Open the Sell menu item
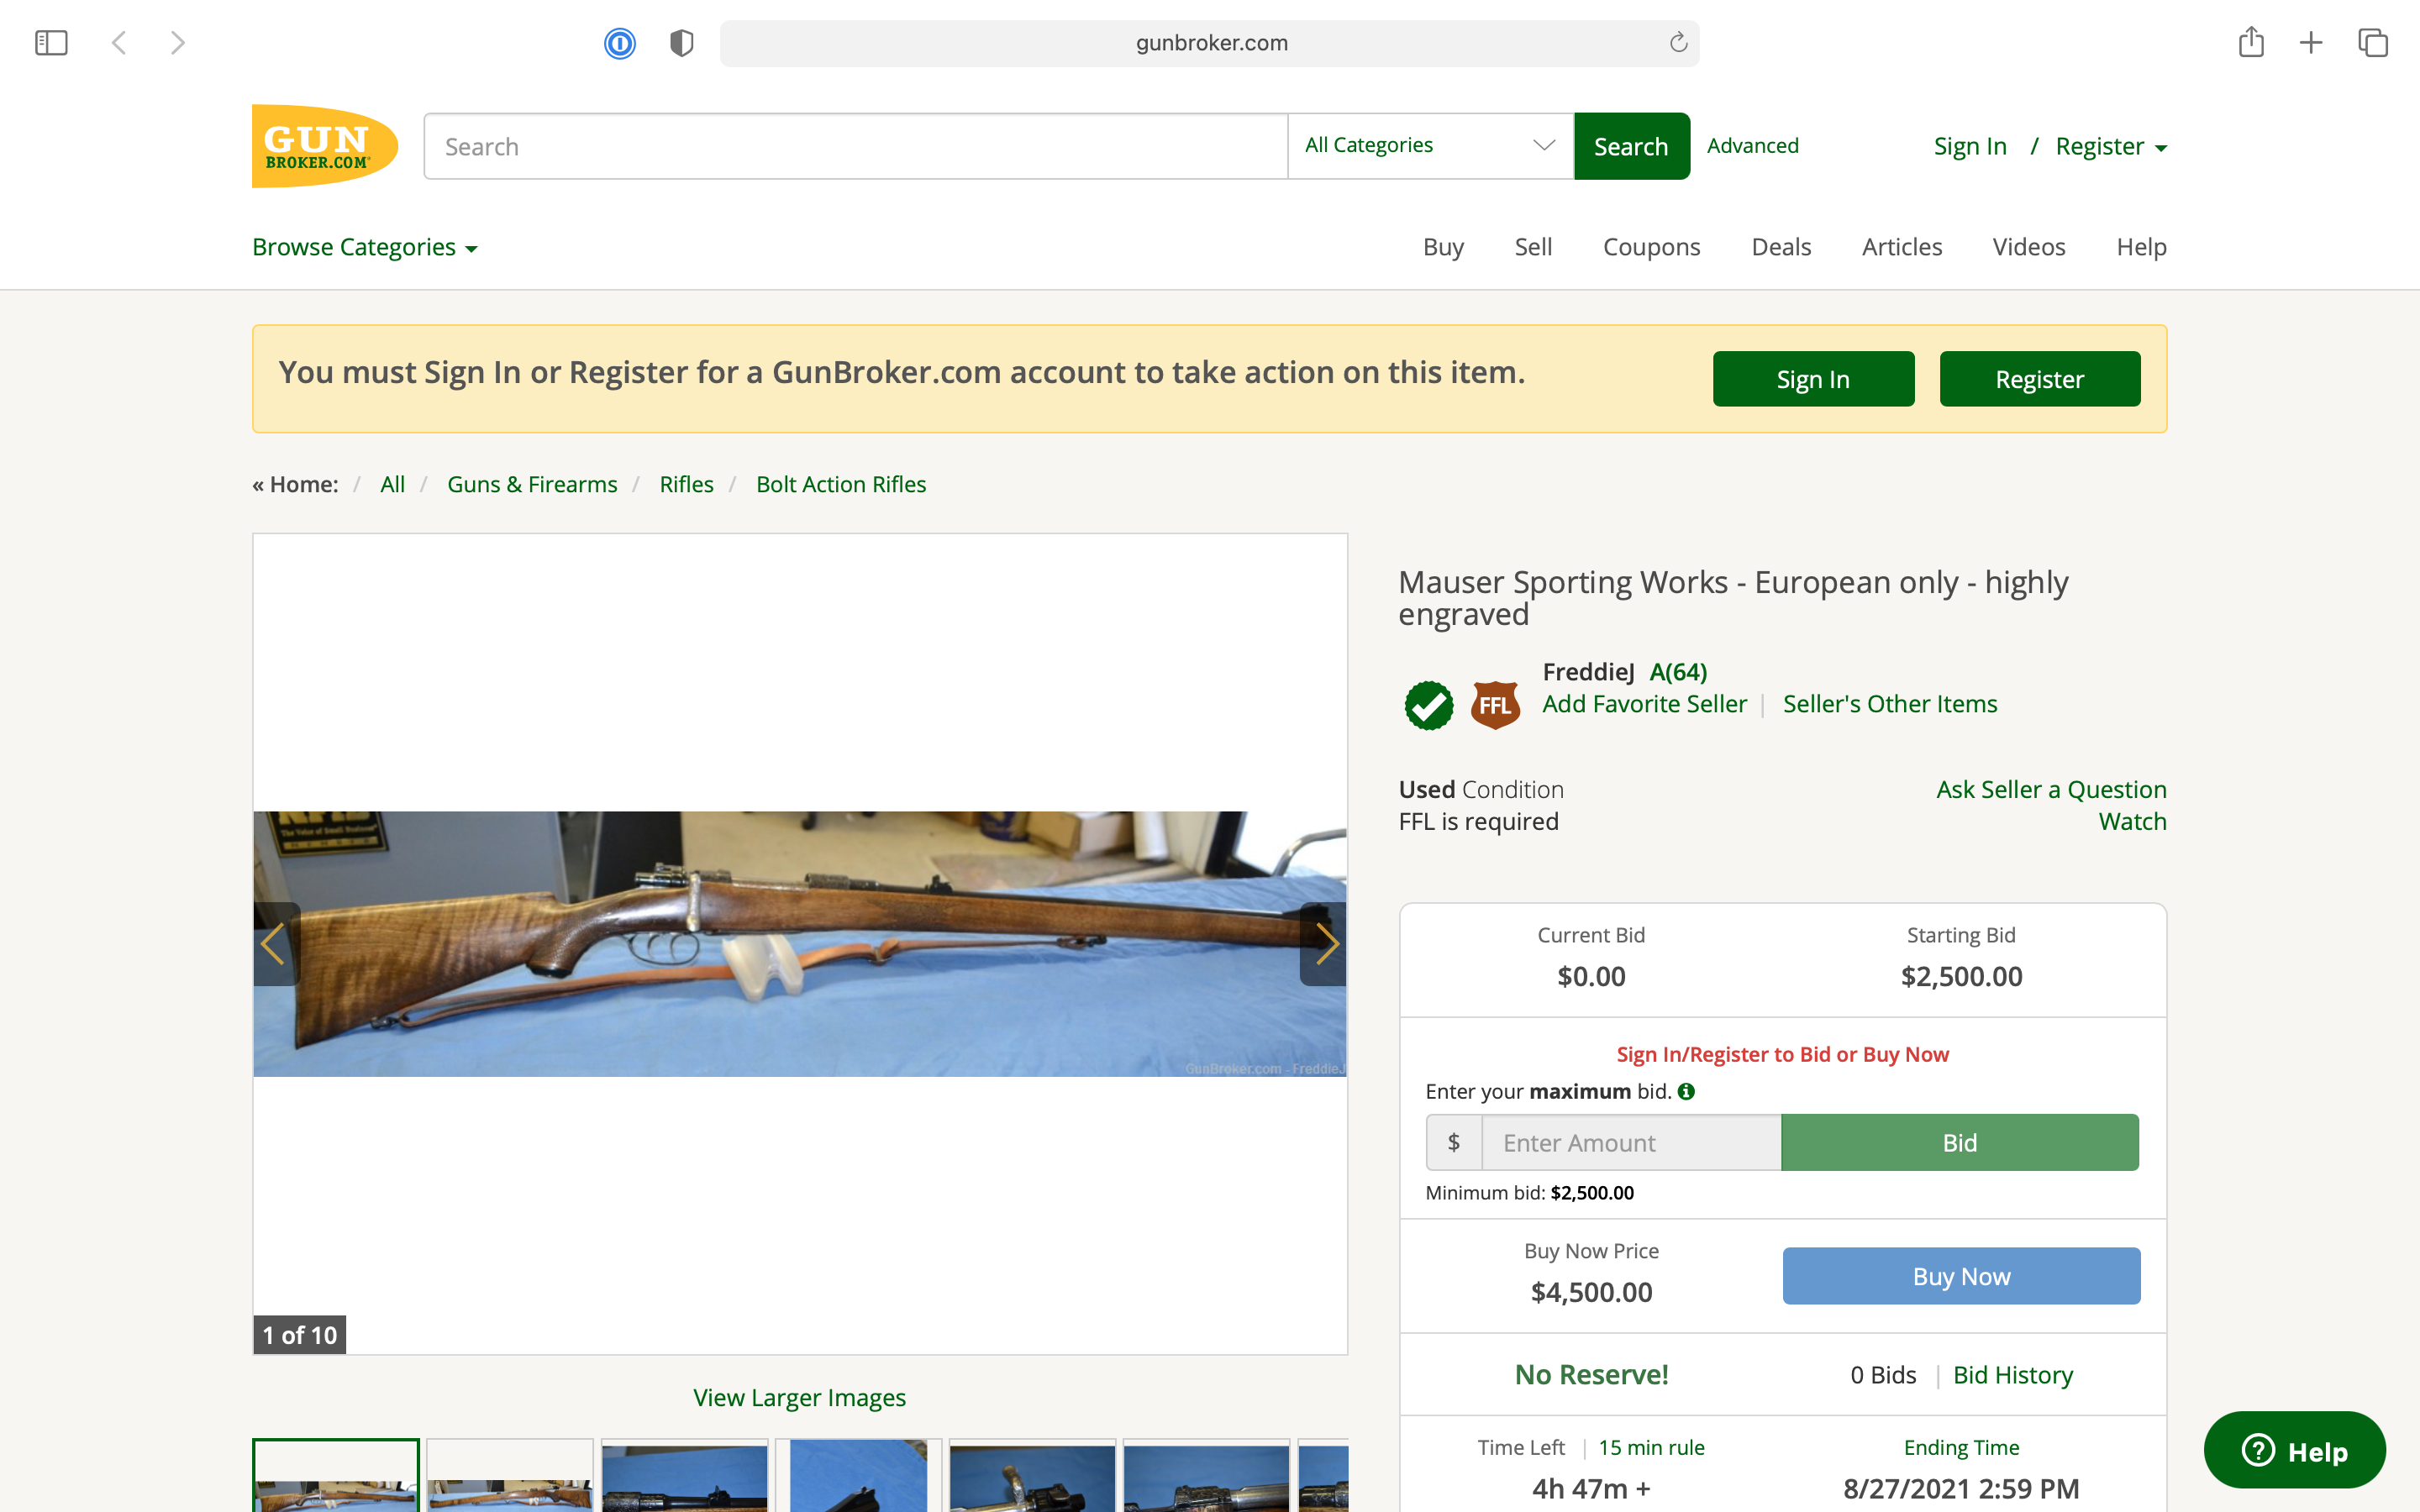Viewport: 2420px width, 1512px height. 1533,247
